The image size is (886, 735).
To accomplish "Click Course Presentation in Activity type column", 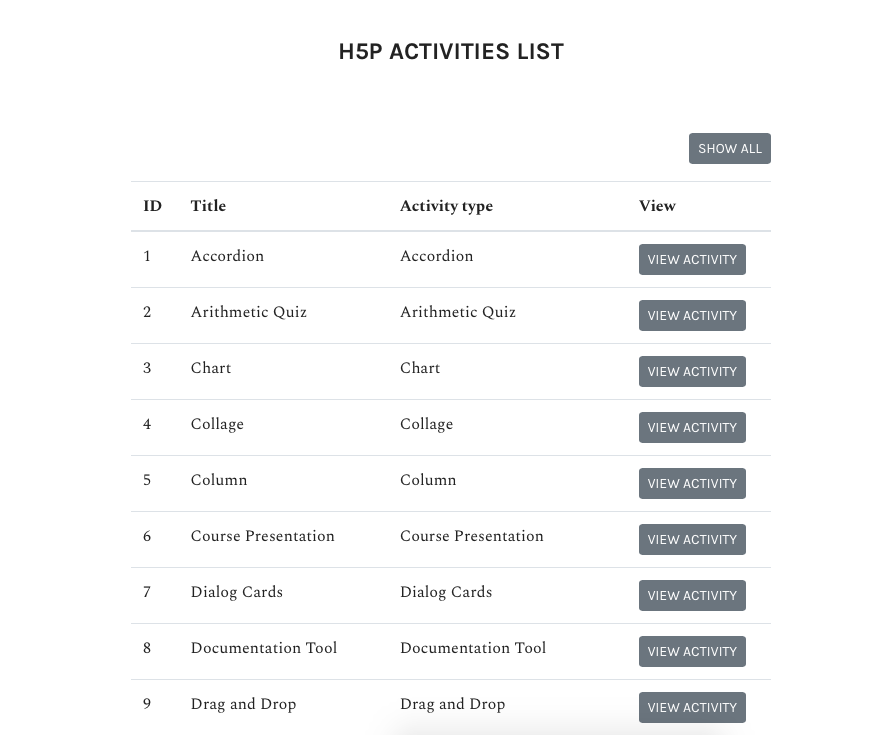I will pos(472,536).
